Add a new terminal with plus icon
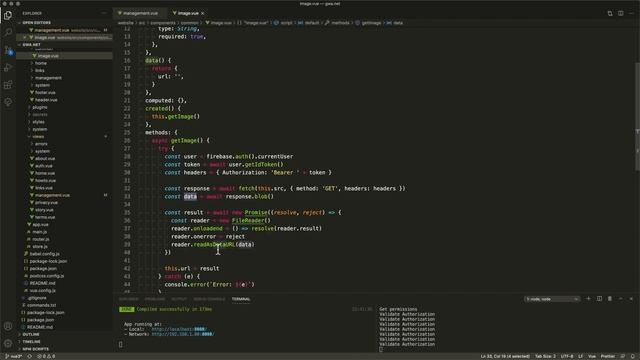This screenshot has width=640, height=360. coord(588,299)
